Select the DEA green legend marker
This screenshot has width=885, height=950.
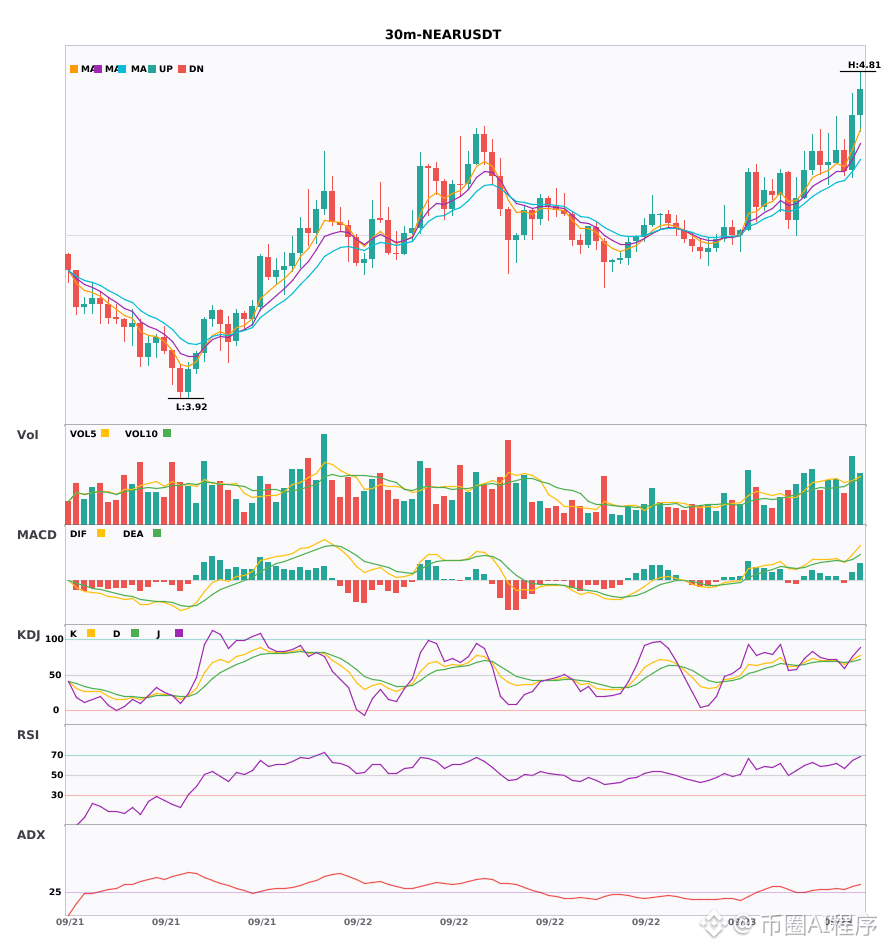coord(157,533)
